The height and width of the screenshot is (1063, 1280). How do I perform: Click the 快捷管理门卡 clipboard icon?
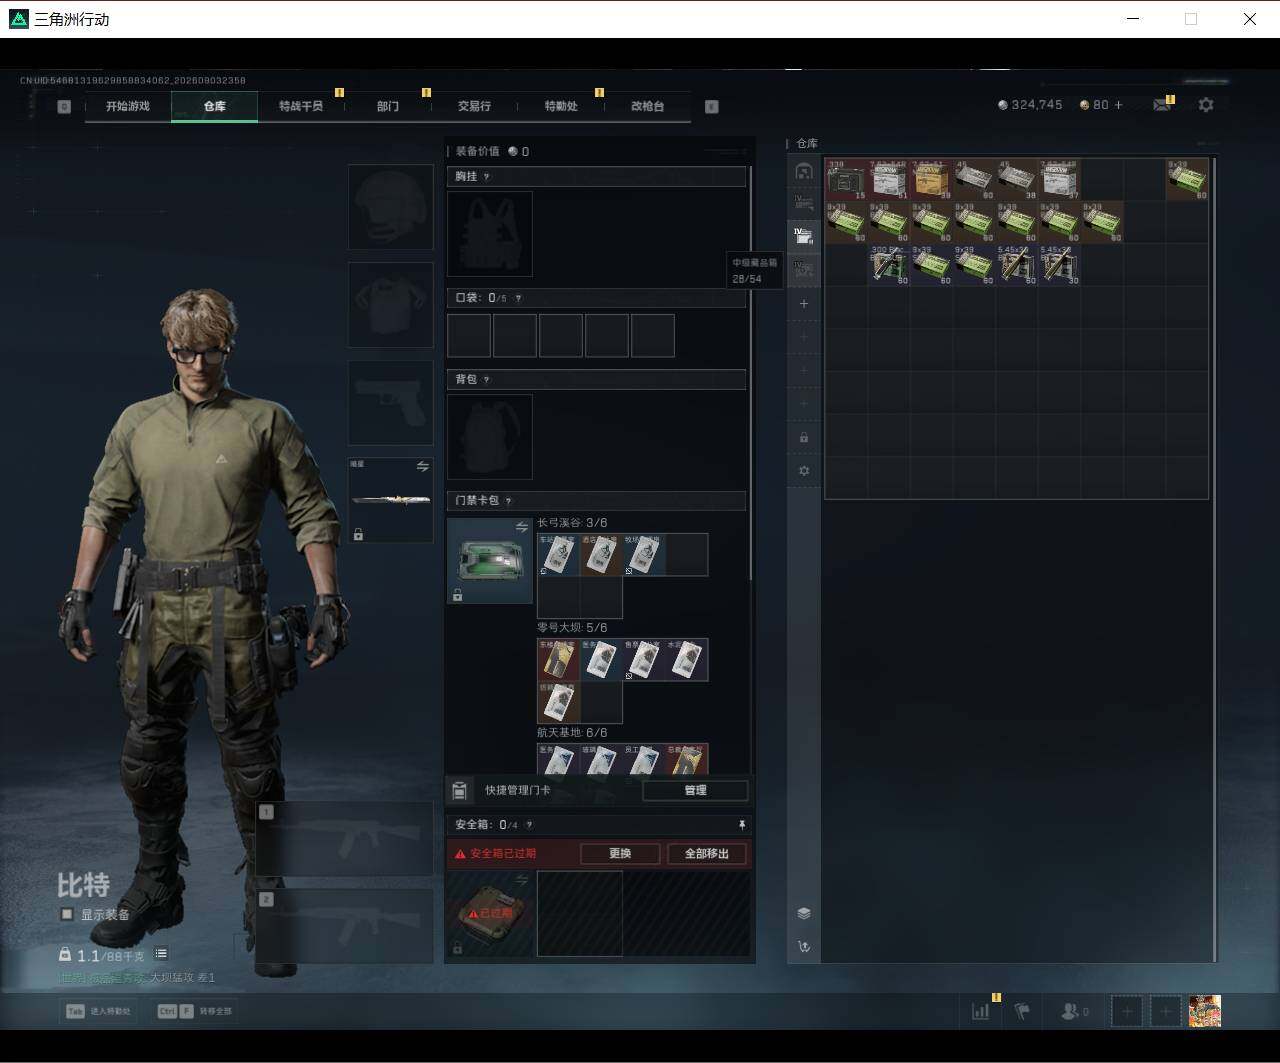459,790
